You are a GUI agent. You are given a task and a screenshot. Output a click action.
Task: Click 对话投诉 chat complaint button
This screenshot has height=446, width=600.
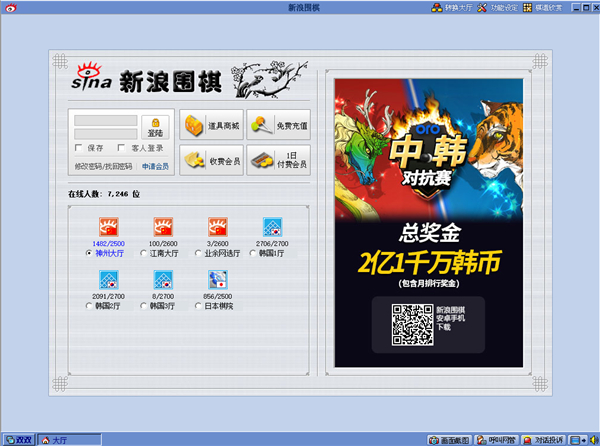tap(544, 440)
